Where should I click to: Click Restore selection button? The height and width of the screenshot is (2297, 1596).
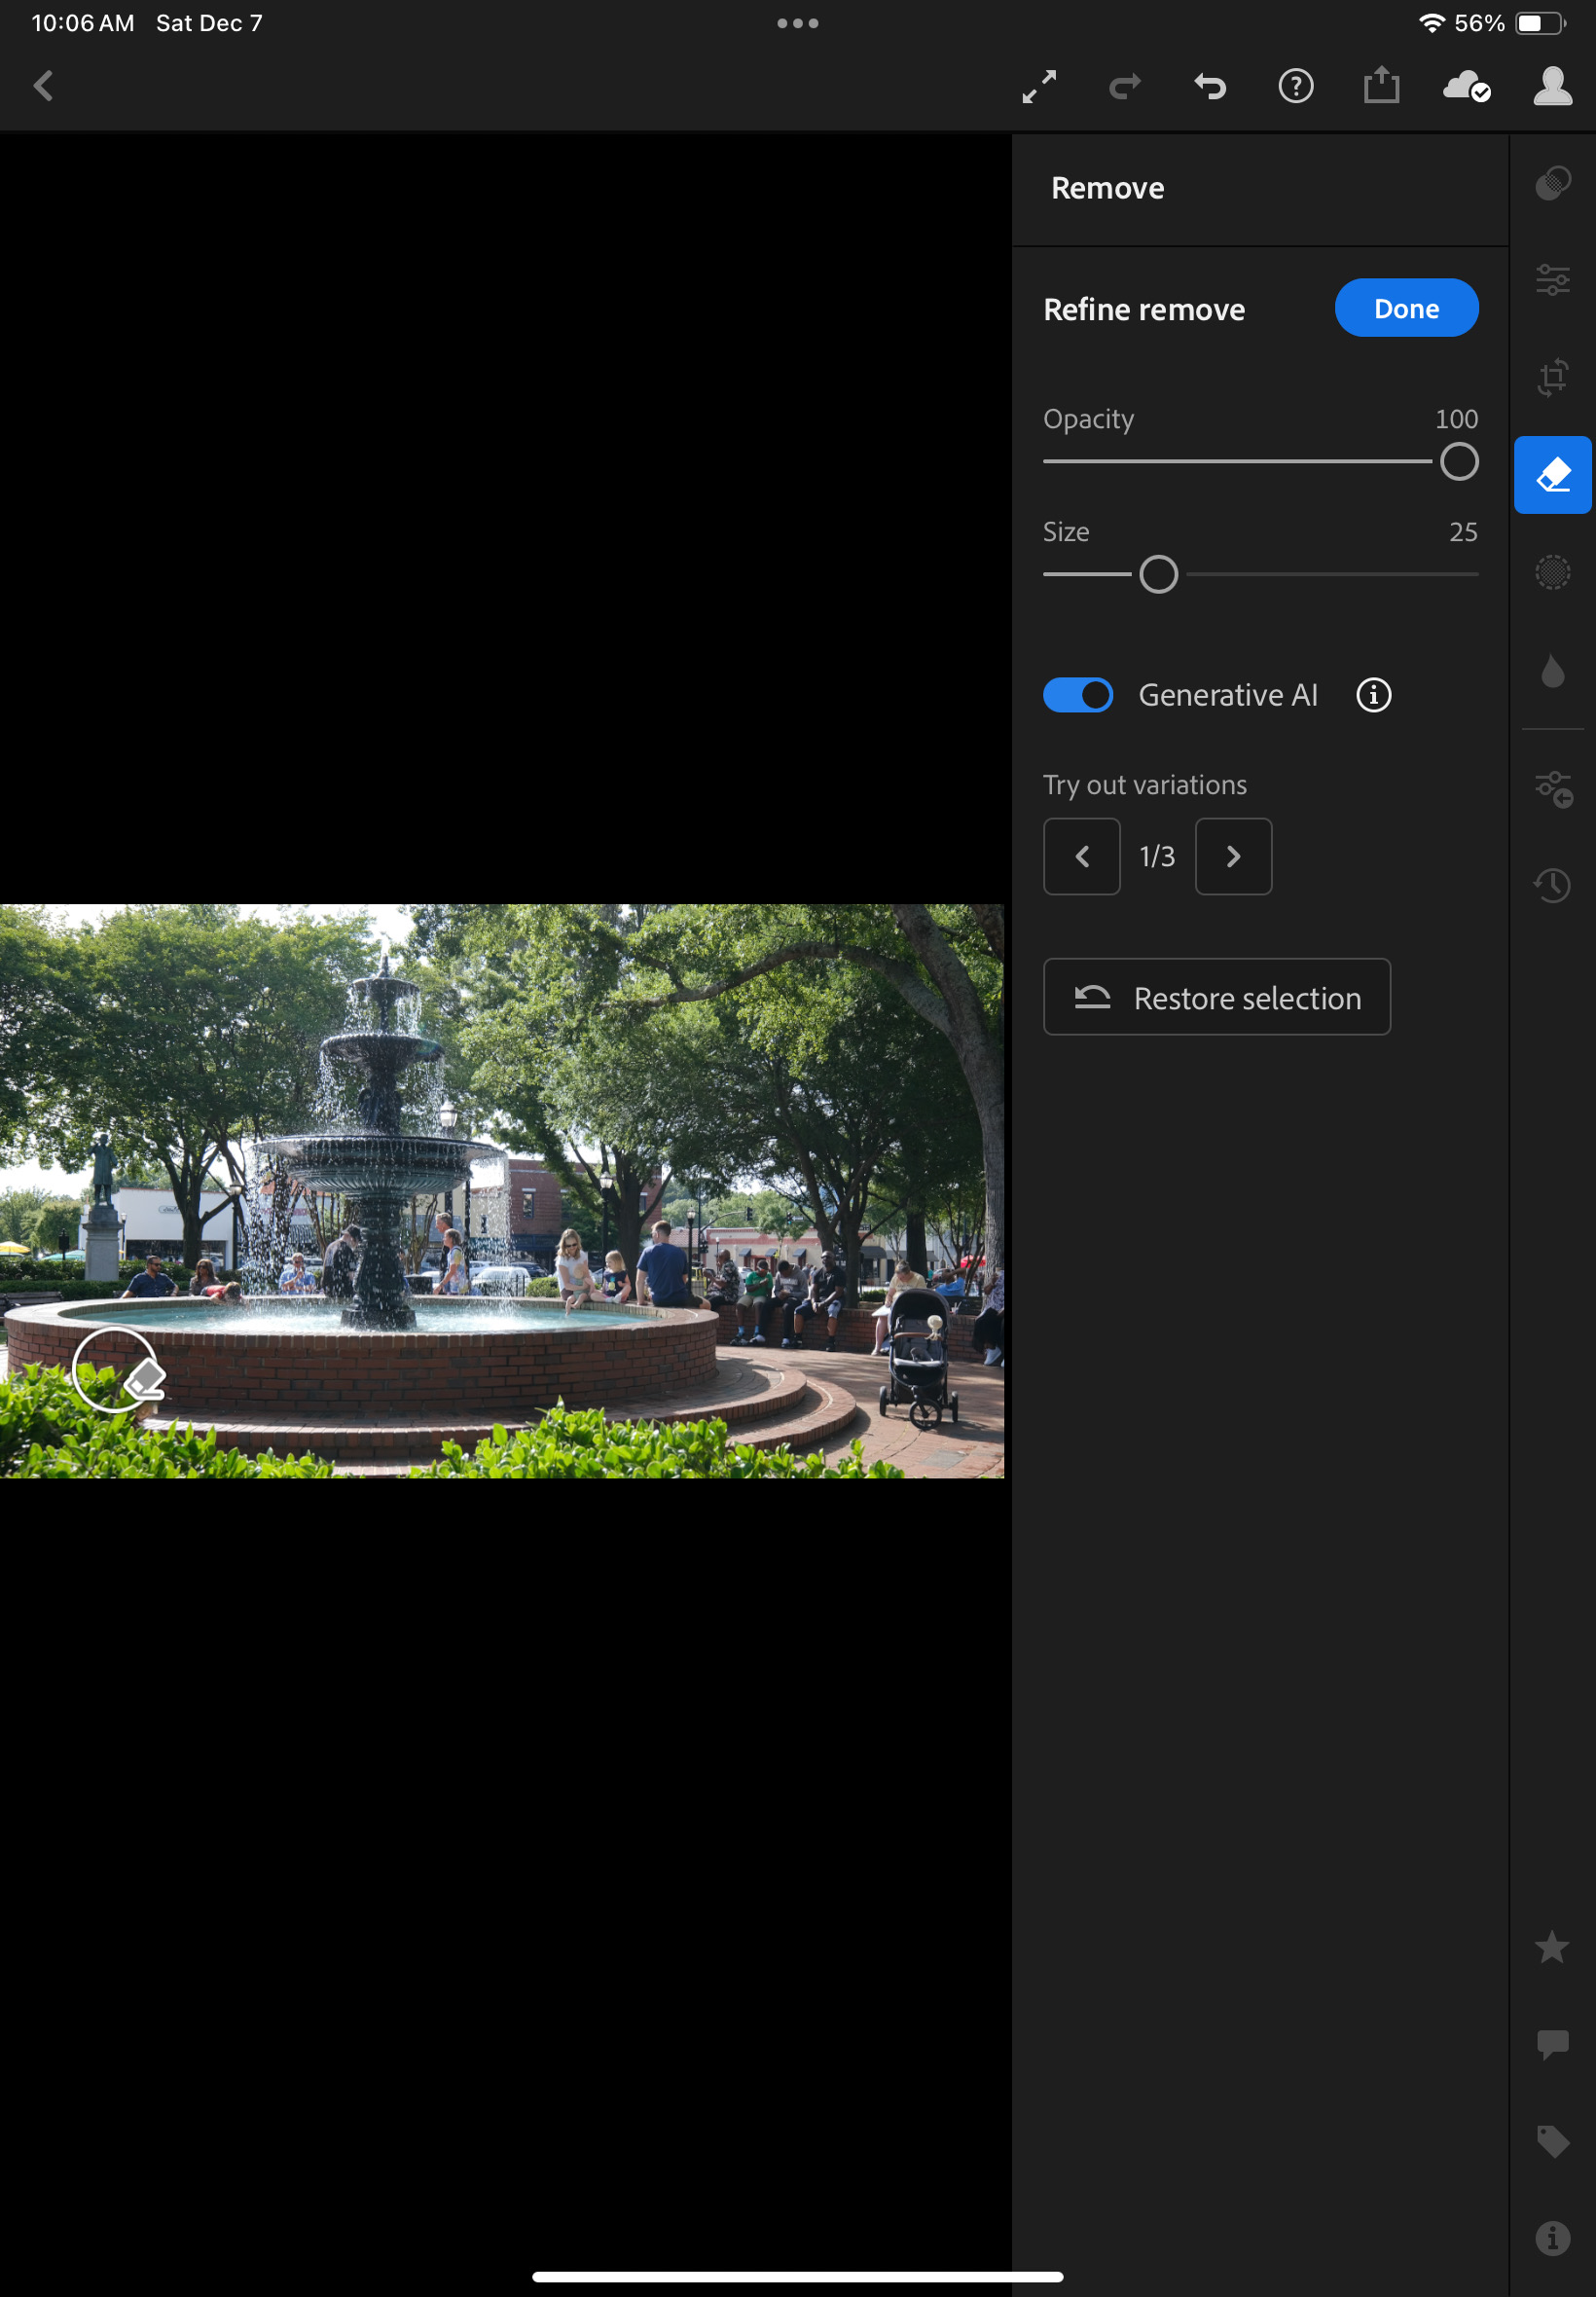[1216, 997]
